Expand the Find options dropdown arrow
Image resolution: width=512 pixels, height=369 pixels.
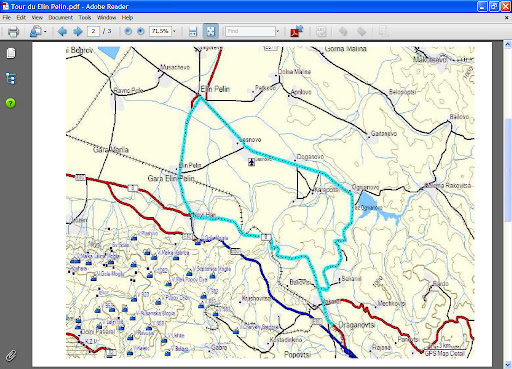pyautogui.click(x=277, y=31)
